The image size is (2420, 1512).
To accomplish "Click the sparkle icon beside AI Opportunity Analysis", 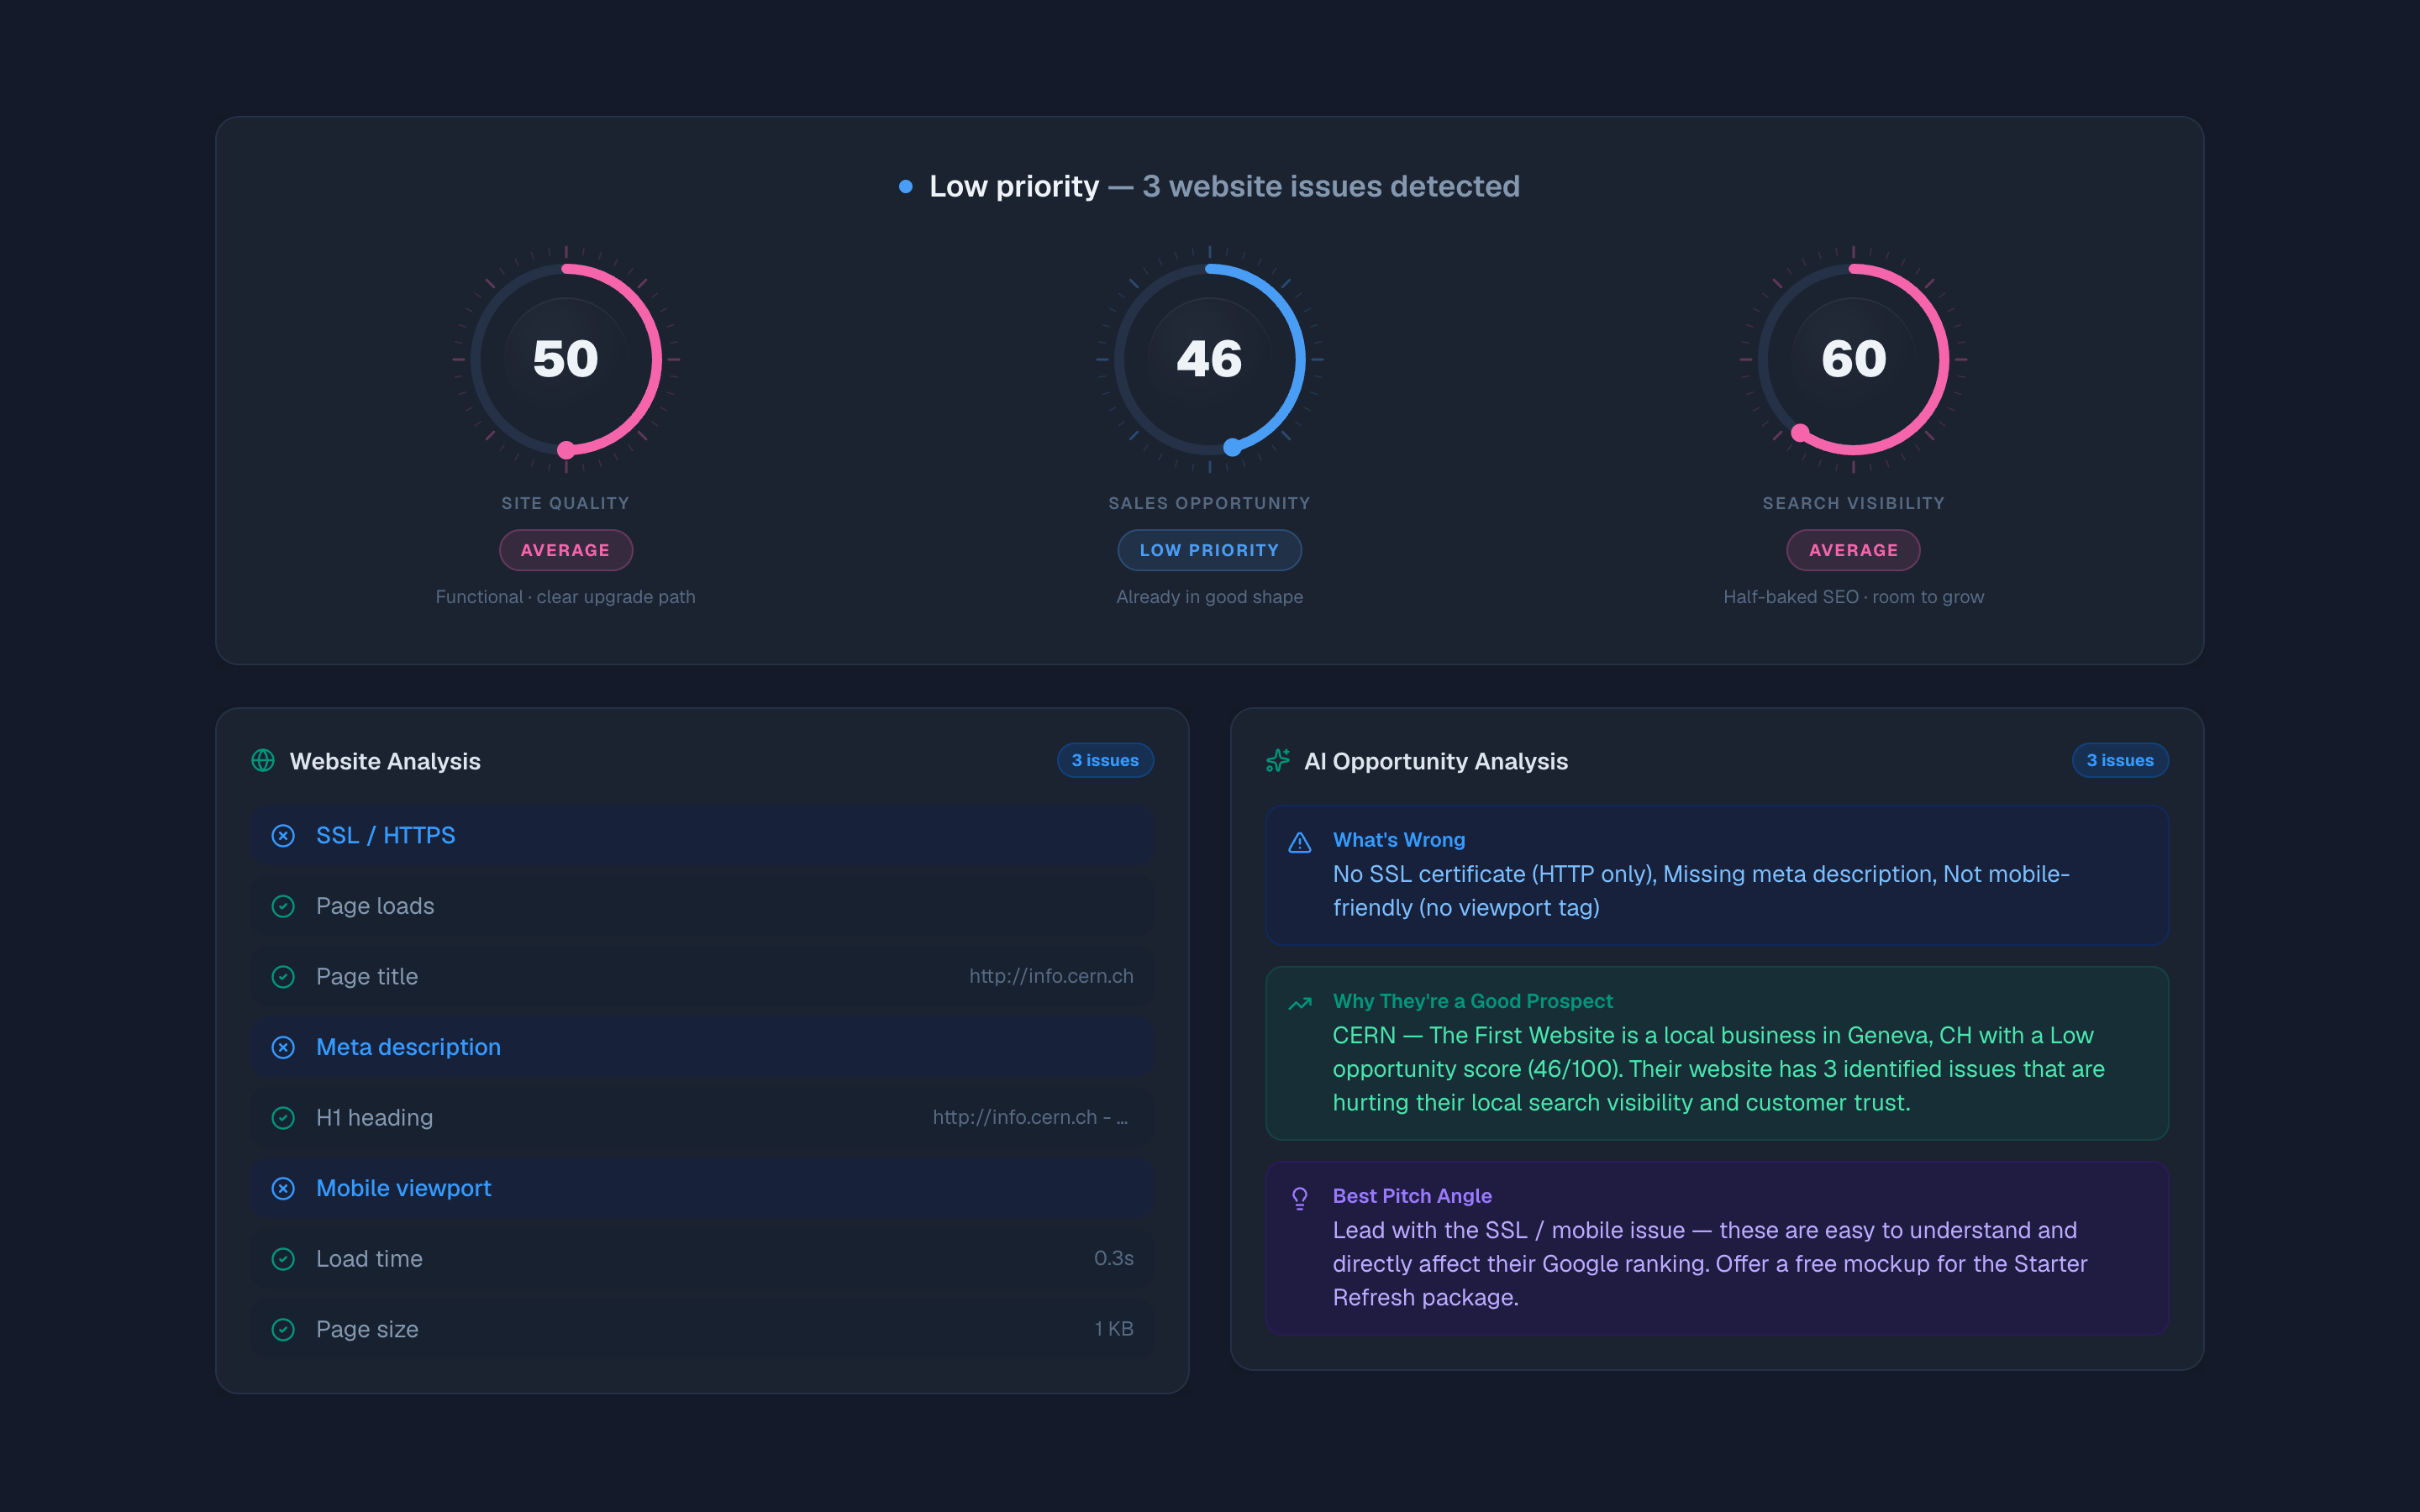I will (1278, 761).
